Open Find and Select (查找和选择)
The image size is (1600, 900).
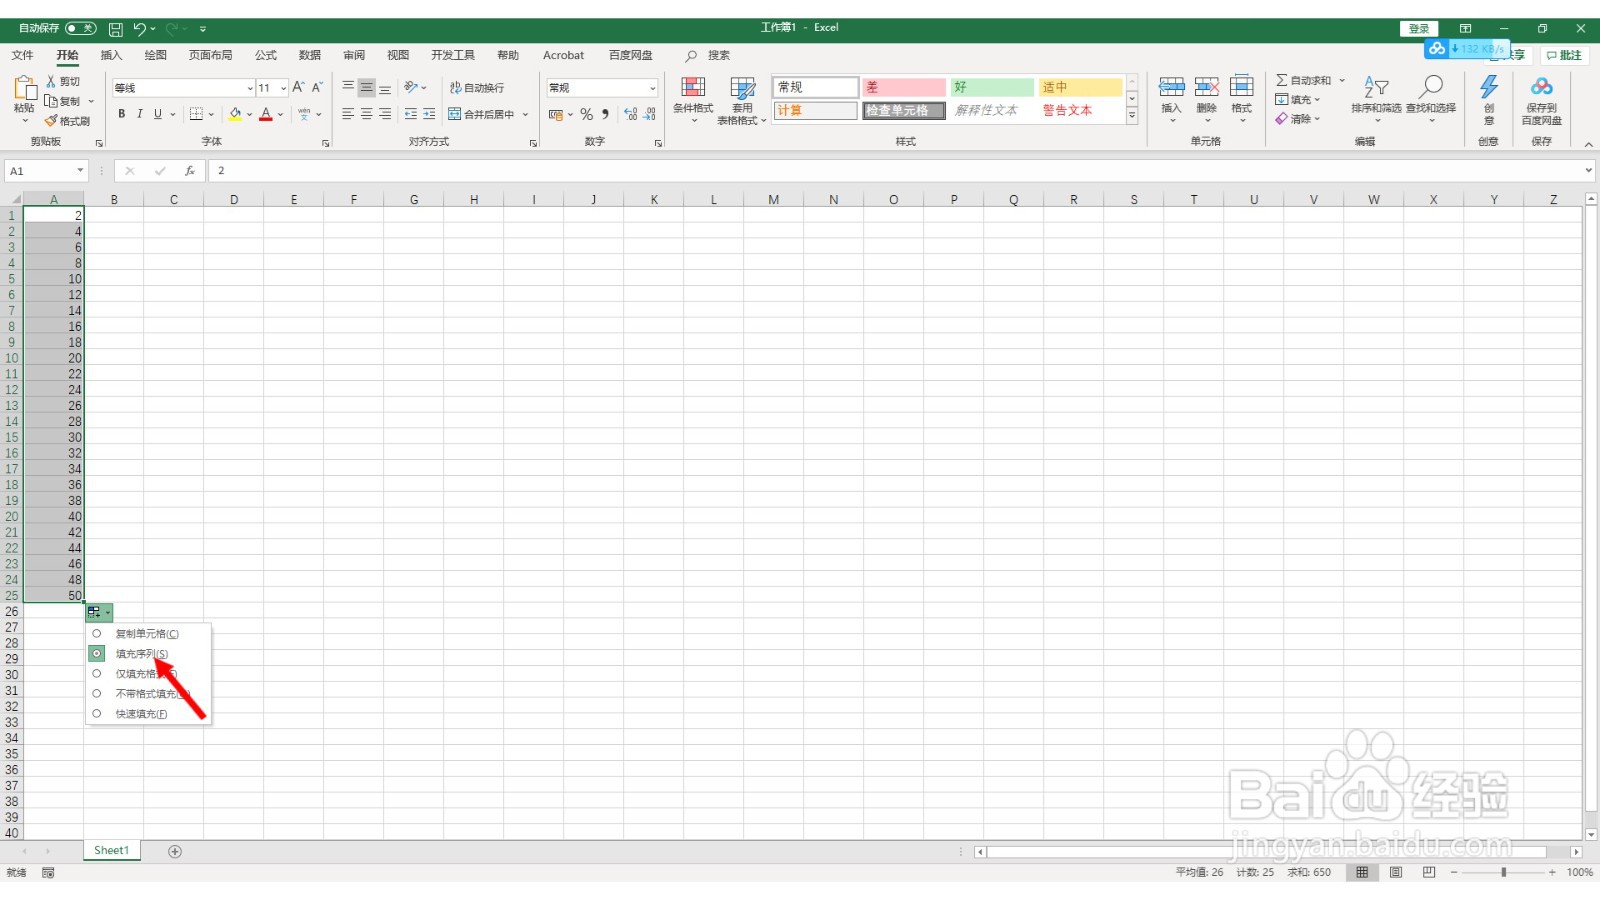[1431, 98]
